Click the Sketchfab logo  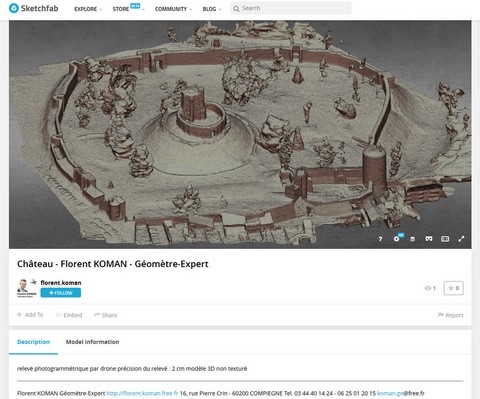click(x=34, y=8)
